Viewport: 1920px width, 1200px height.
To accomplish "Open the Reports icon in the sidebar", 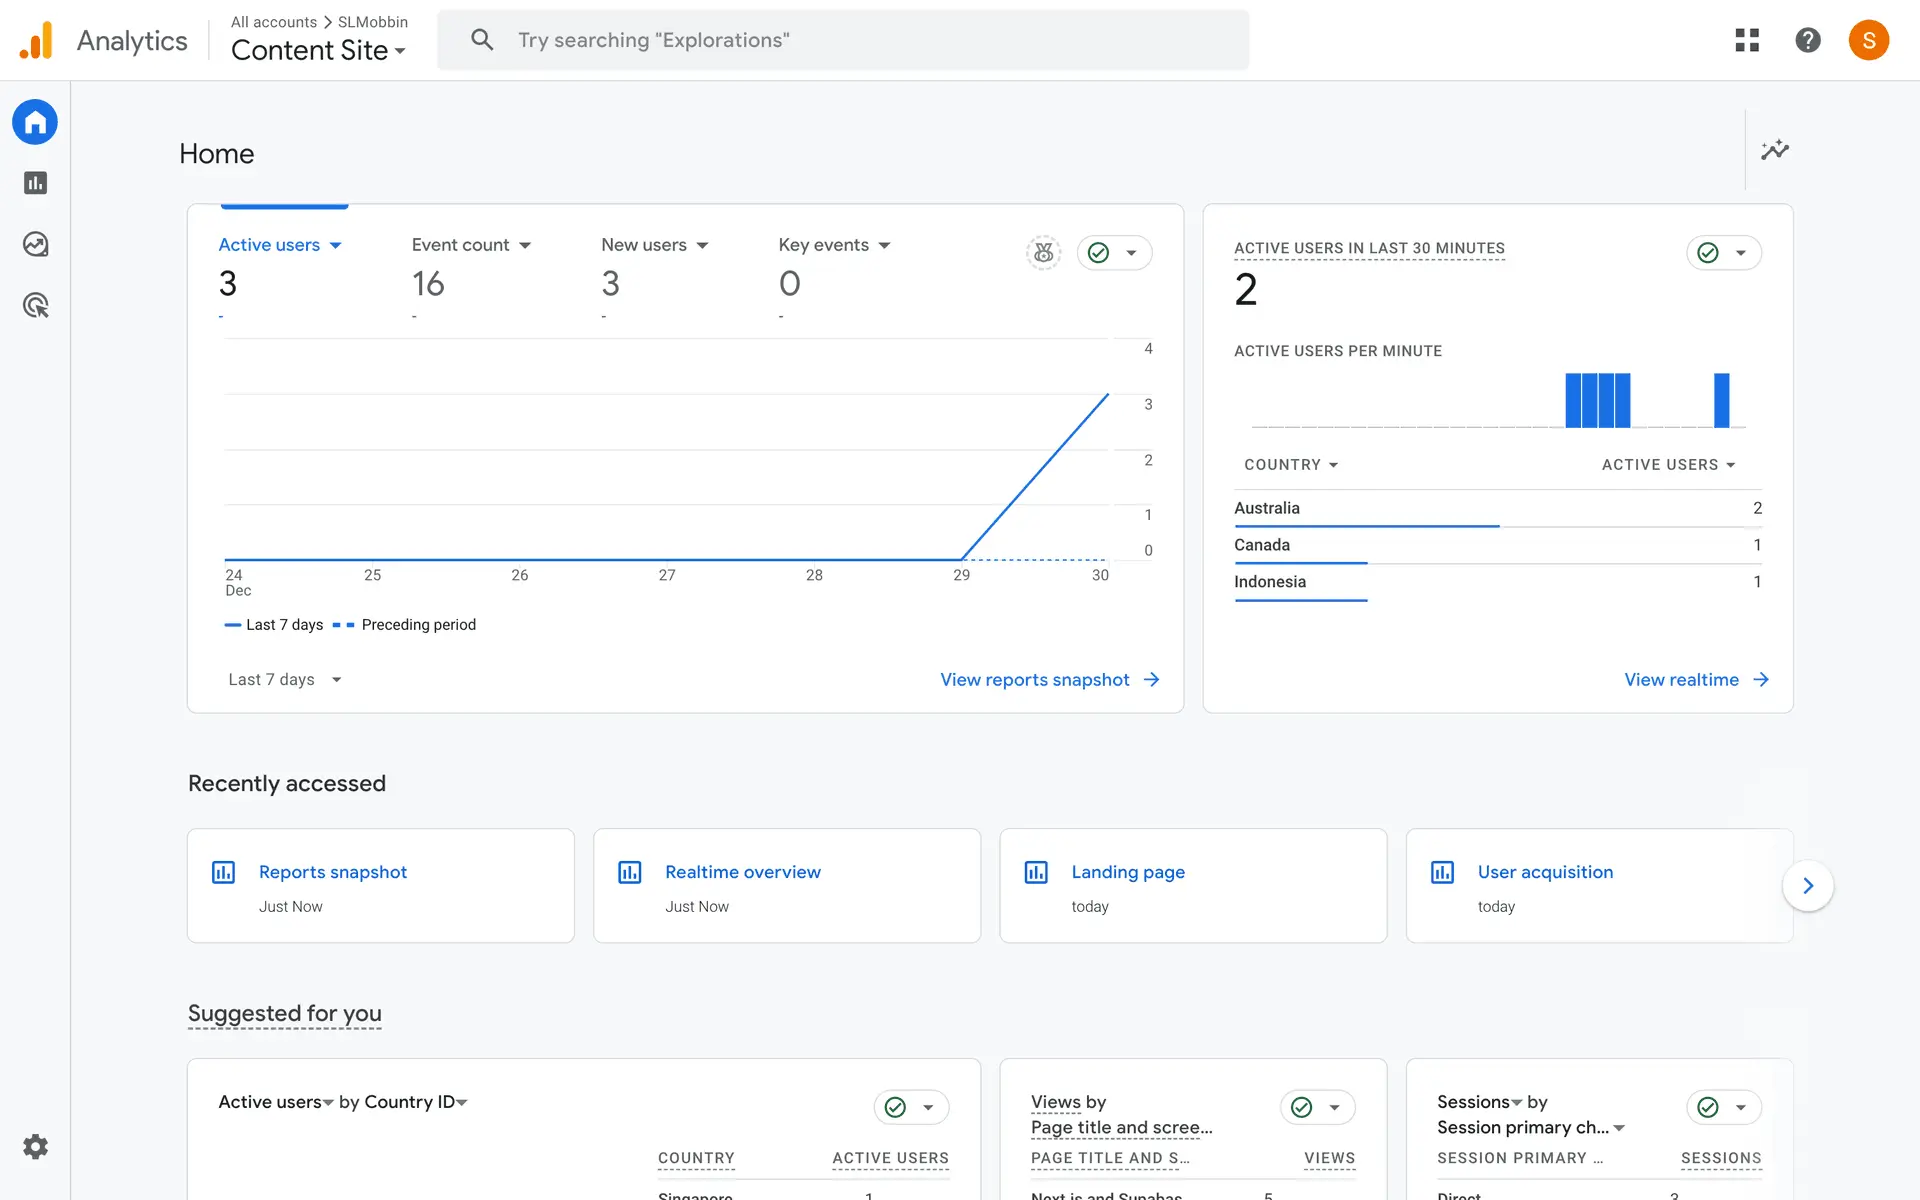I will [36, 183].
